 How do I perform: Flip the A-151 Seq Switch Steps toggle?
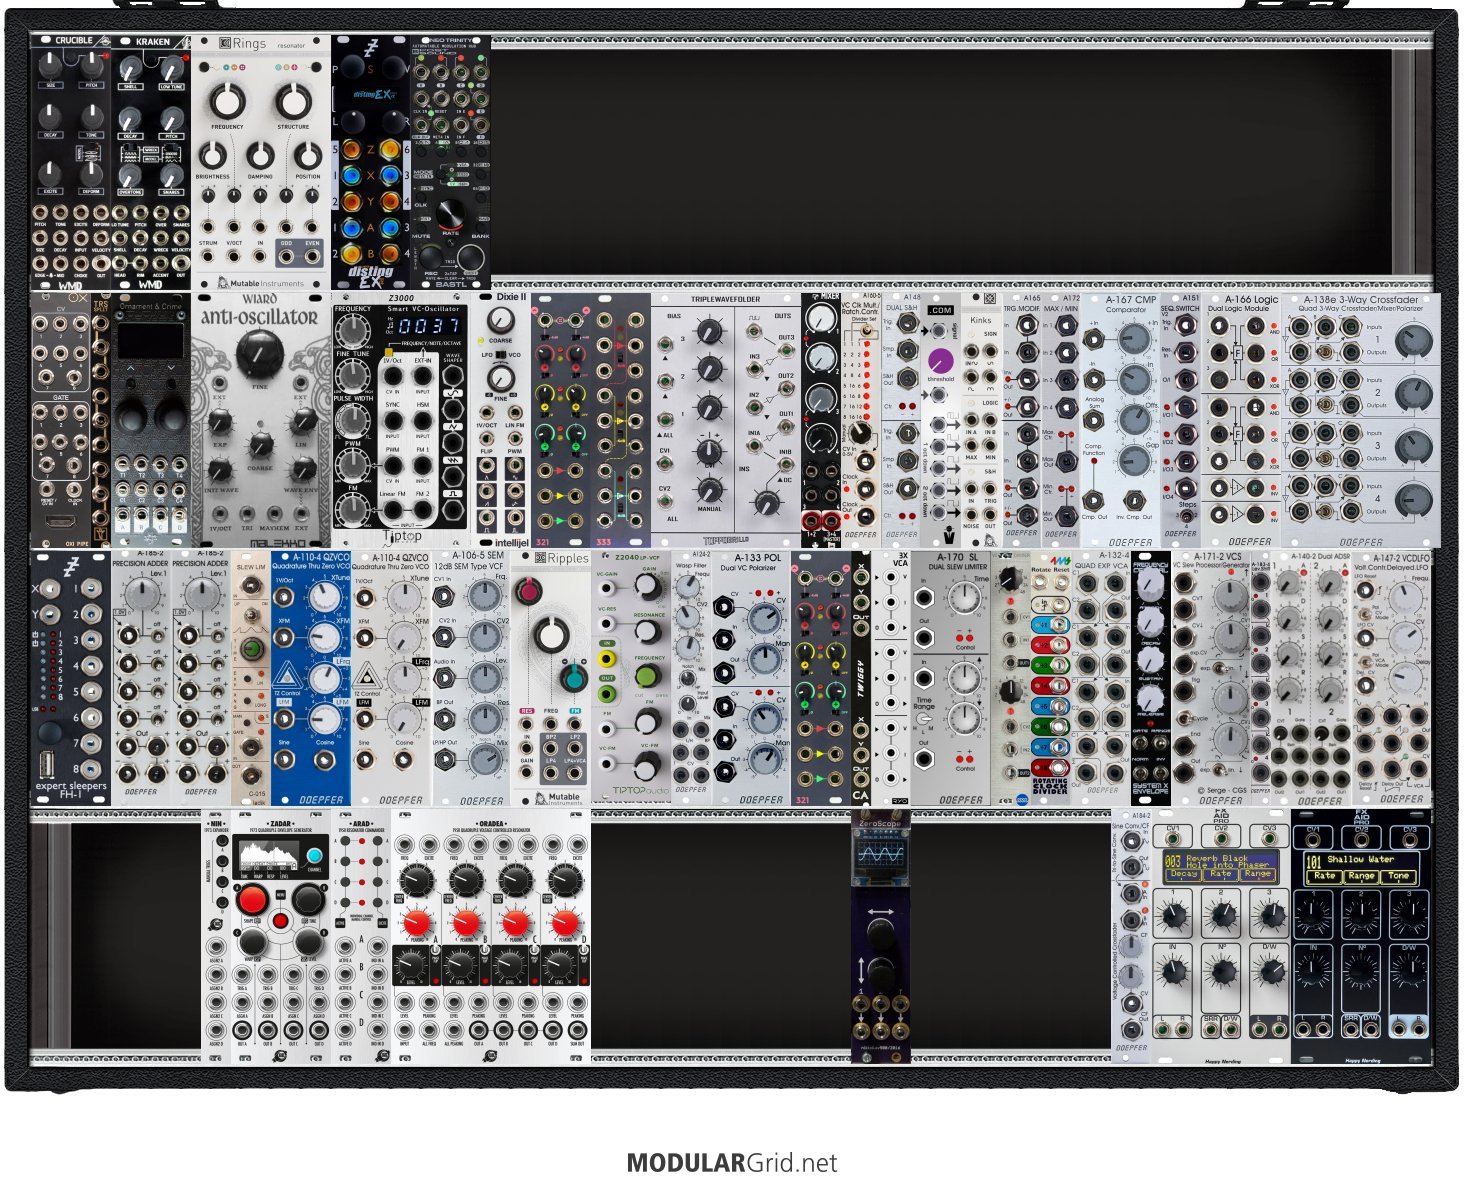pos(1188,518)
